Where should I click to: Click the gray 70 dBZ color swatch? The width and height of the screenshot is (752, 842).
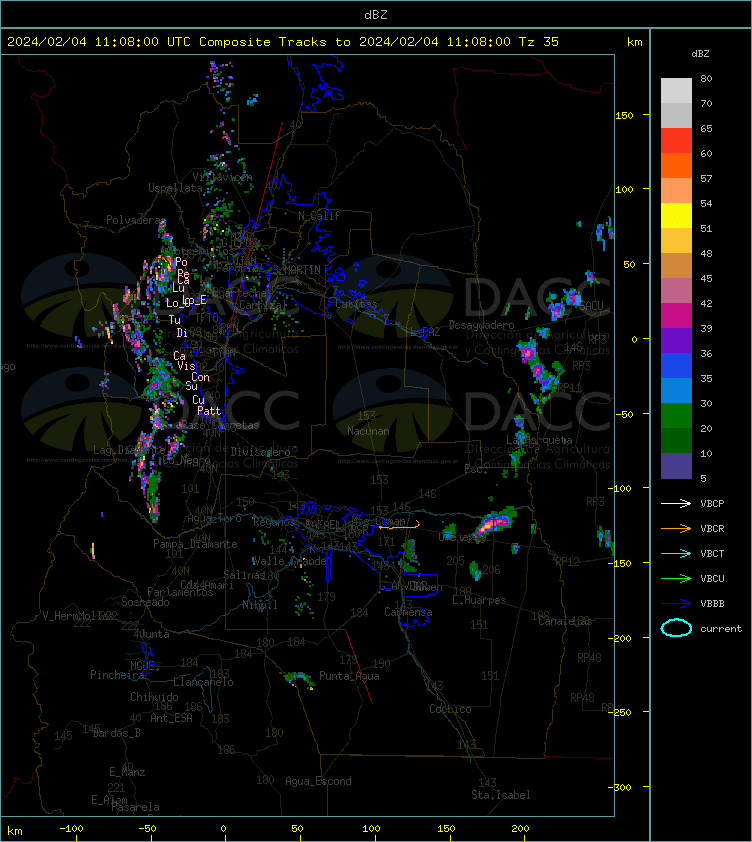click(x=676, y=115)
